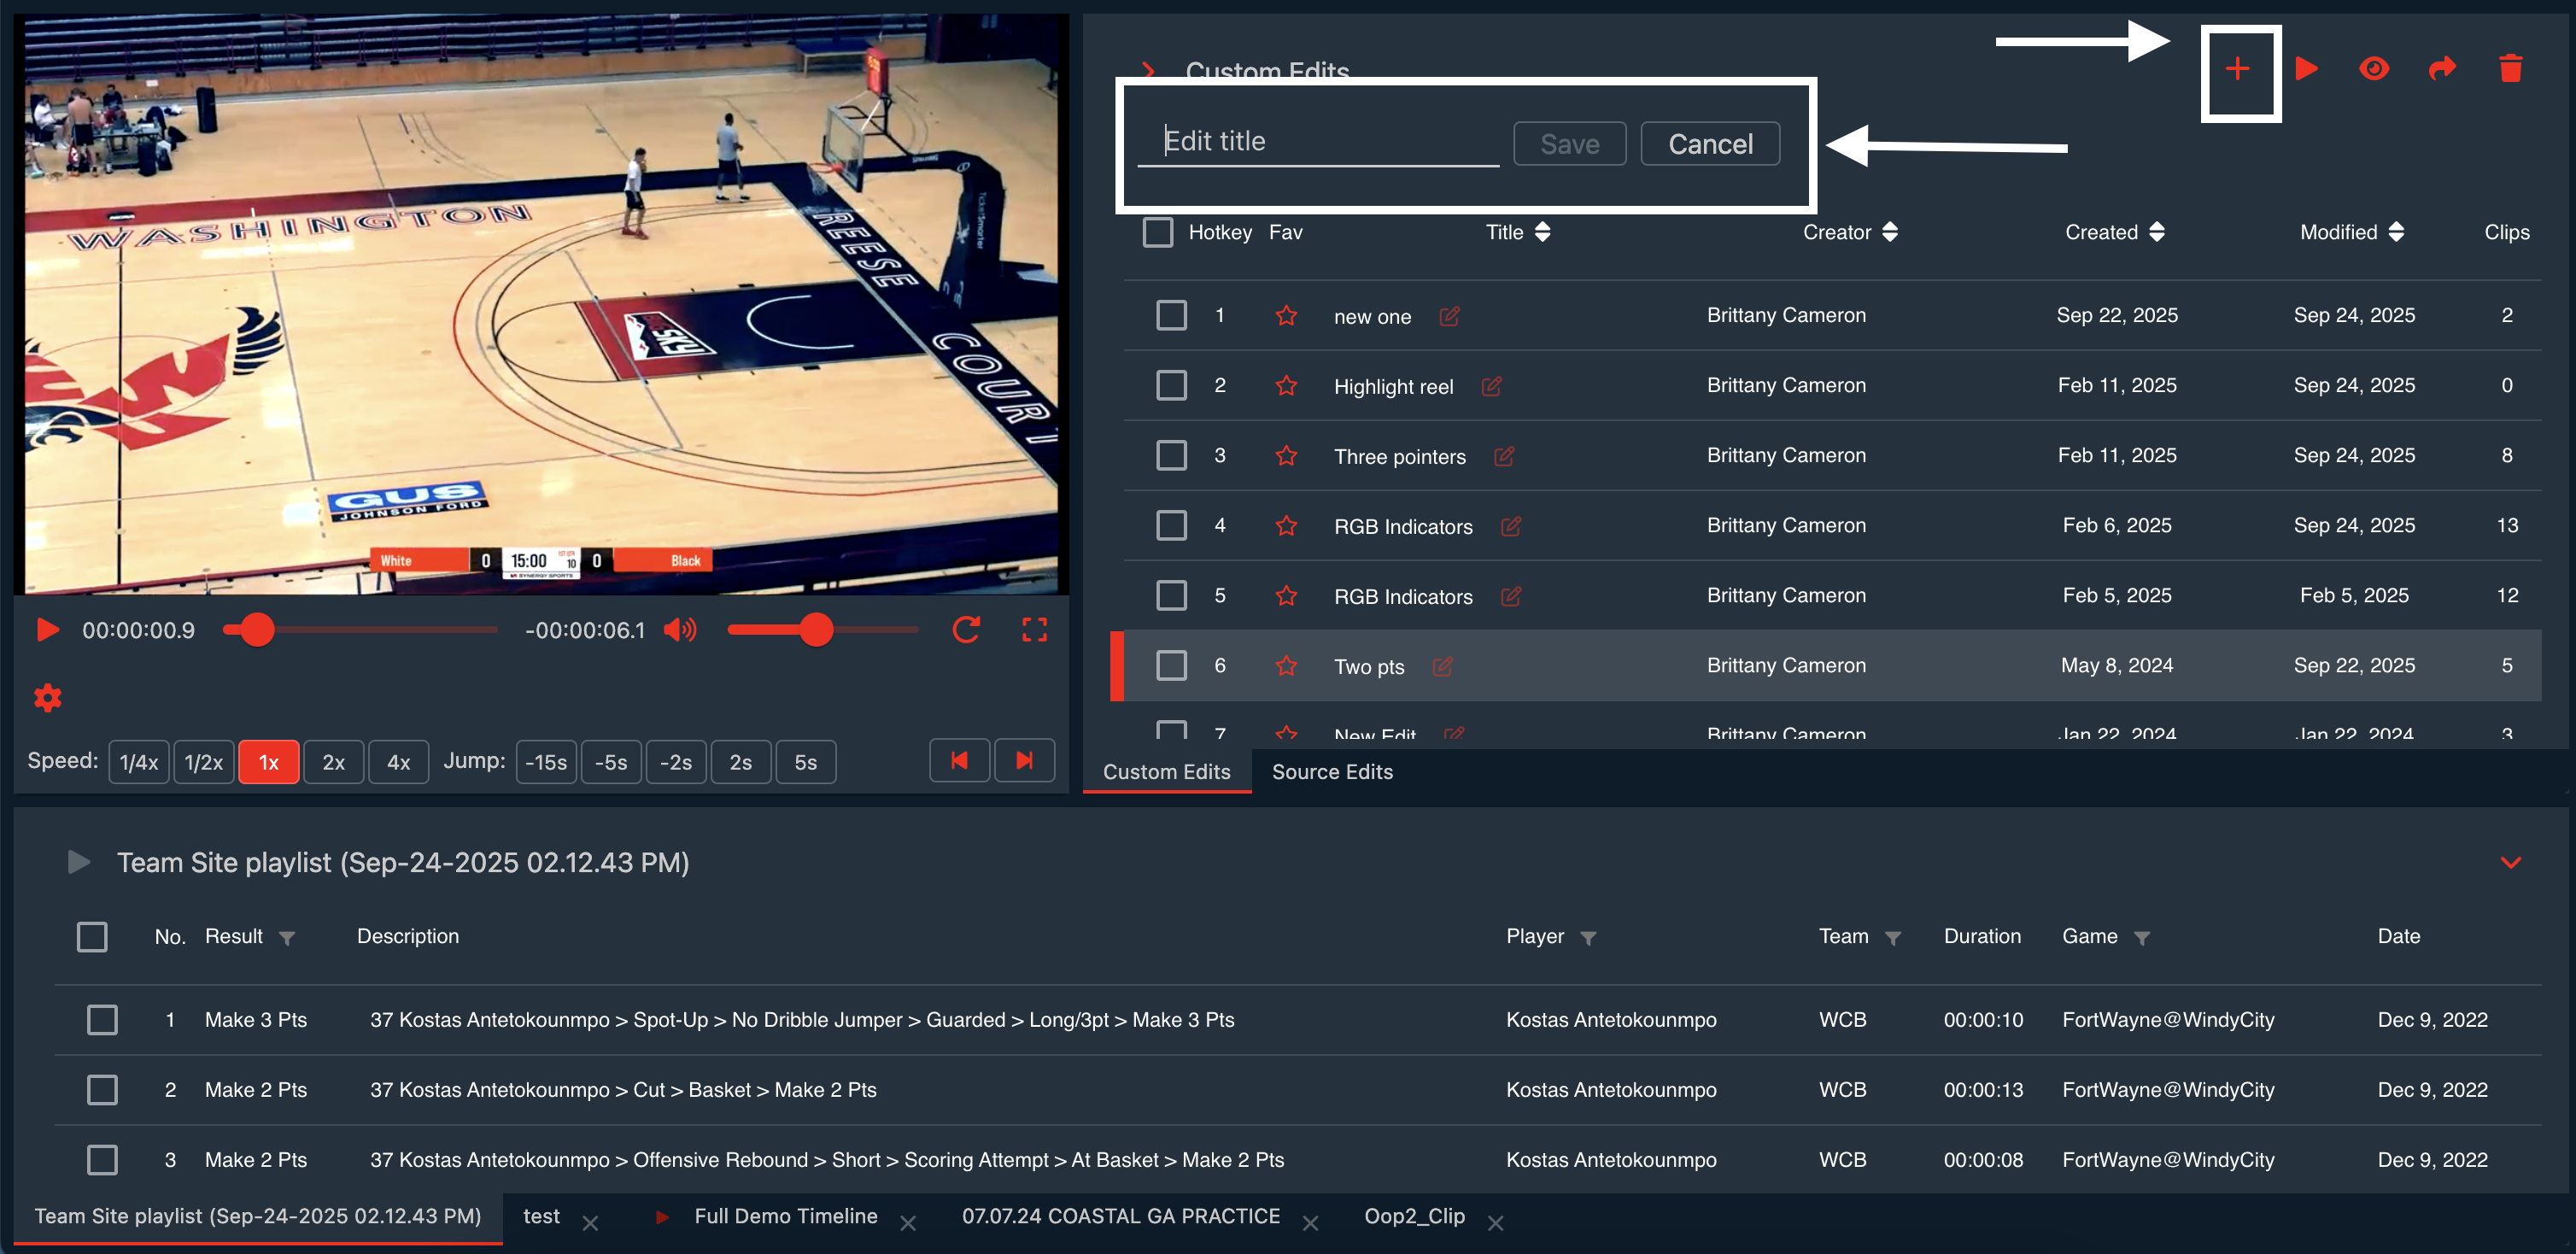The image size is (2576, 1254).
Task: Check clip 2 'Make 2 Pts' checkbox
Action: pos(102,1090)
